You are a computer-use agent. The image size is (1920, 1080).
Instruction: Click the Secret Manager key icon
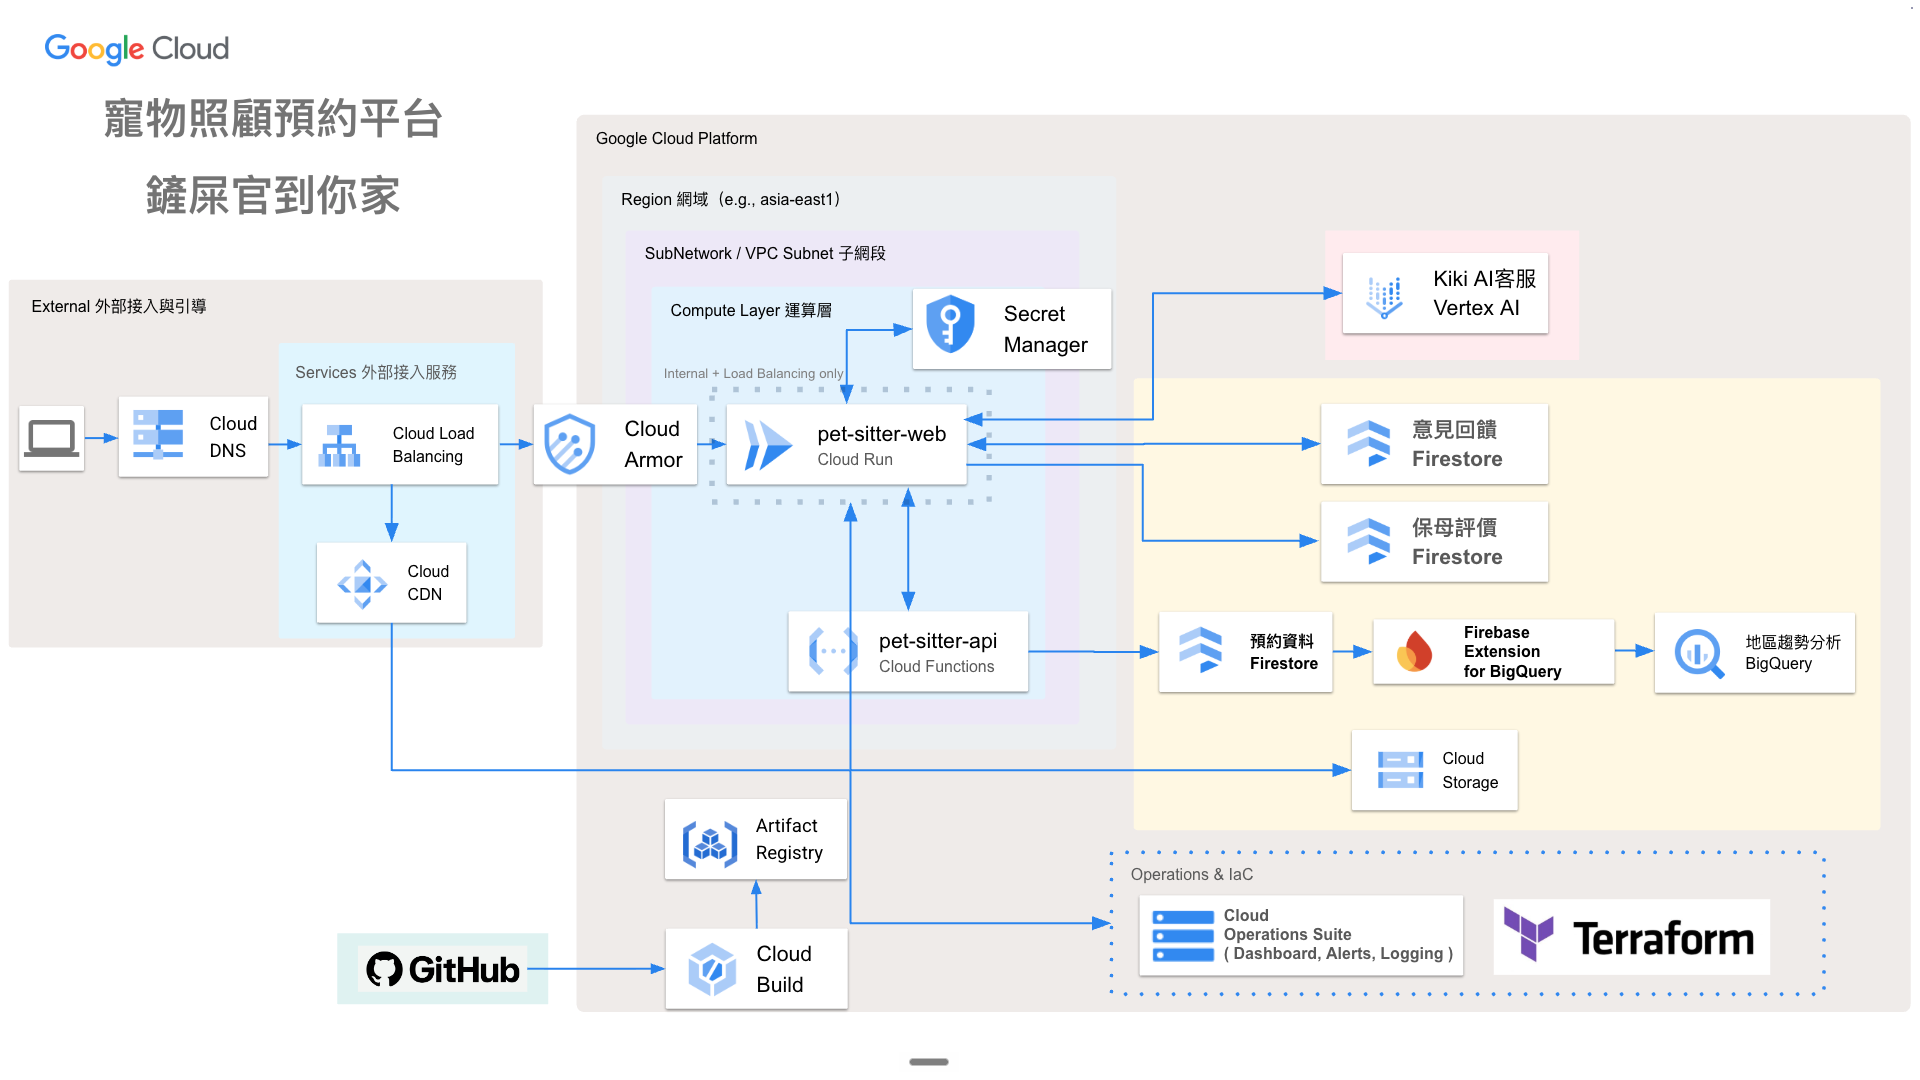[x=950, y=324]
